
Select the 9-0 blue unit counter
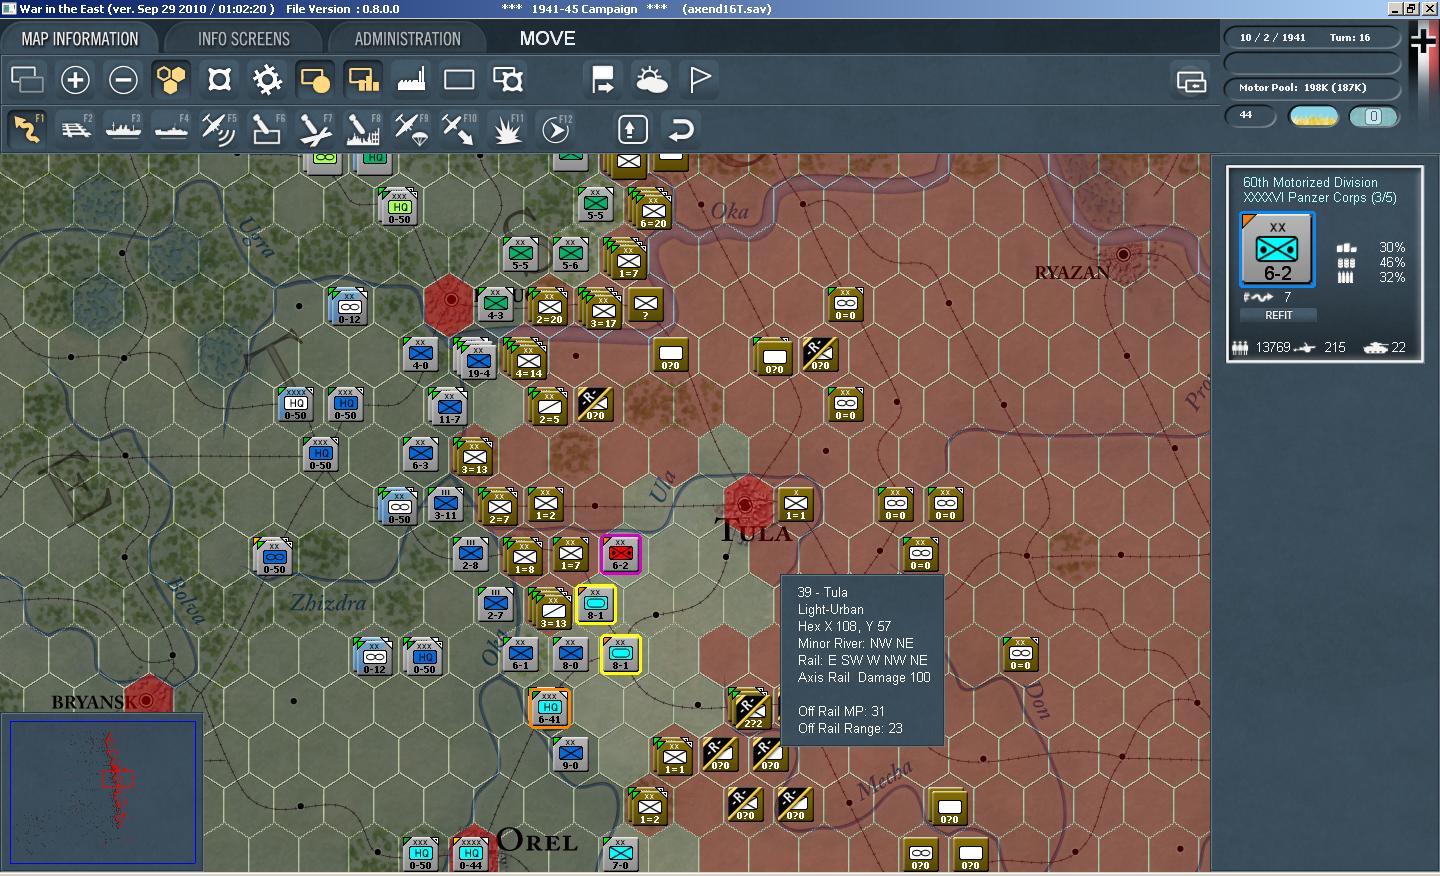point(570,754)
